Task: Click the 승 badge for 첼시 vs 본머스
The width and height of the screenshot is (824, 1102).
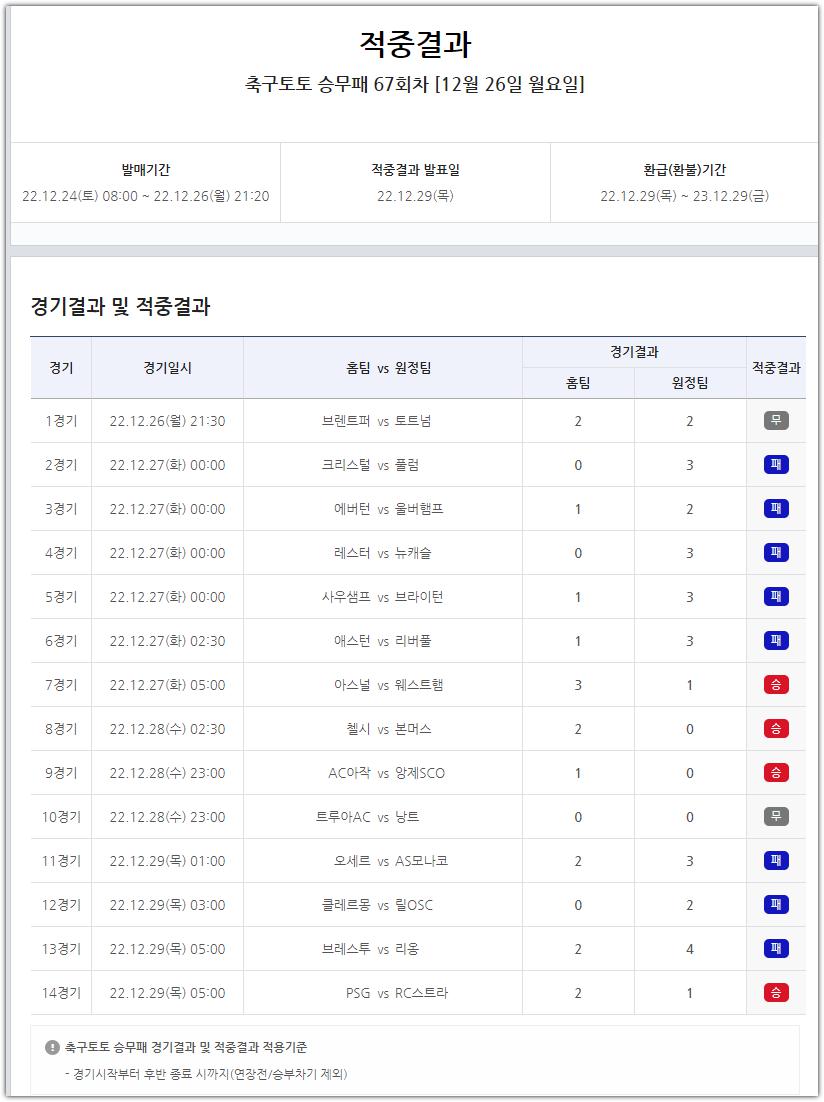Action: (775, 729)
